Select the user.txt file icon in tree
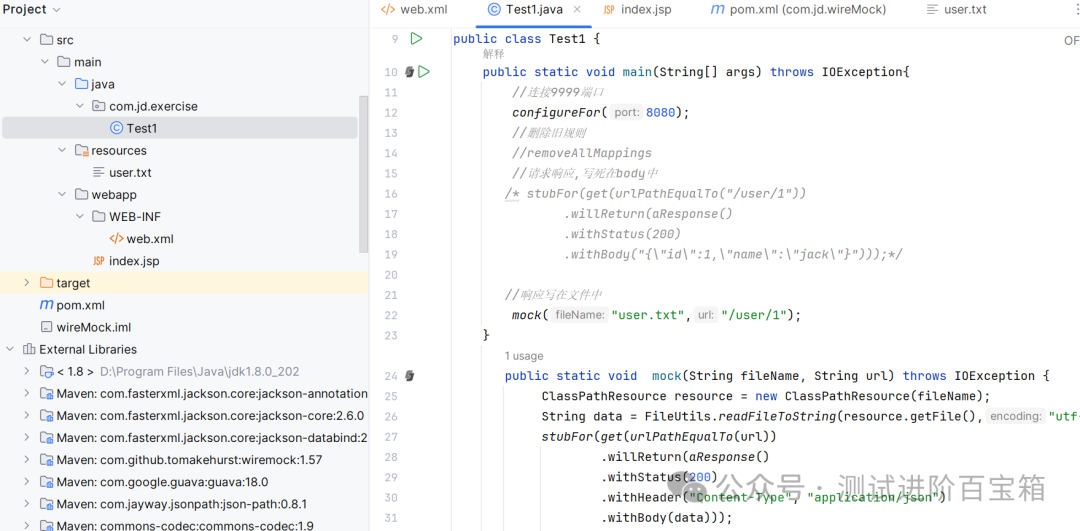 pyautogui.click(x=99, y=172)
